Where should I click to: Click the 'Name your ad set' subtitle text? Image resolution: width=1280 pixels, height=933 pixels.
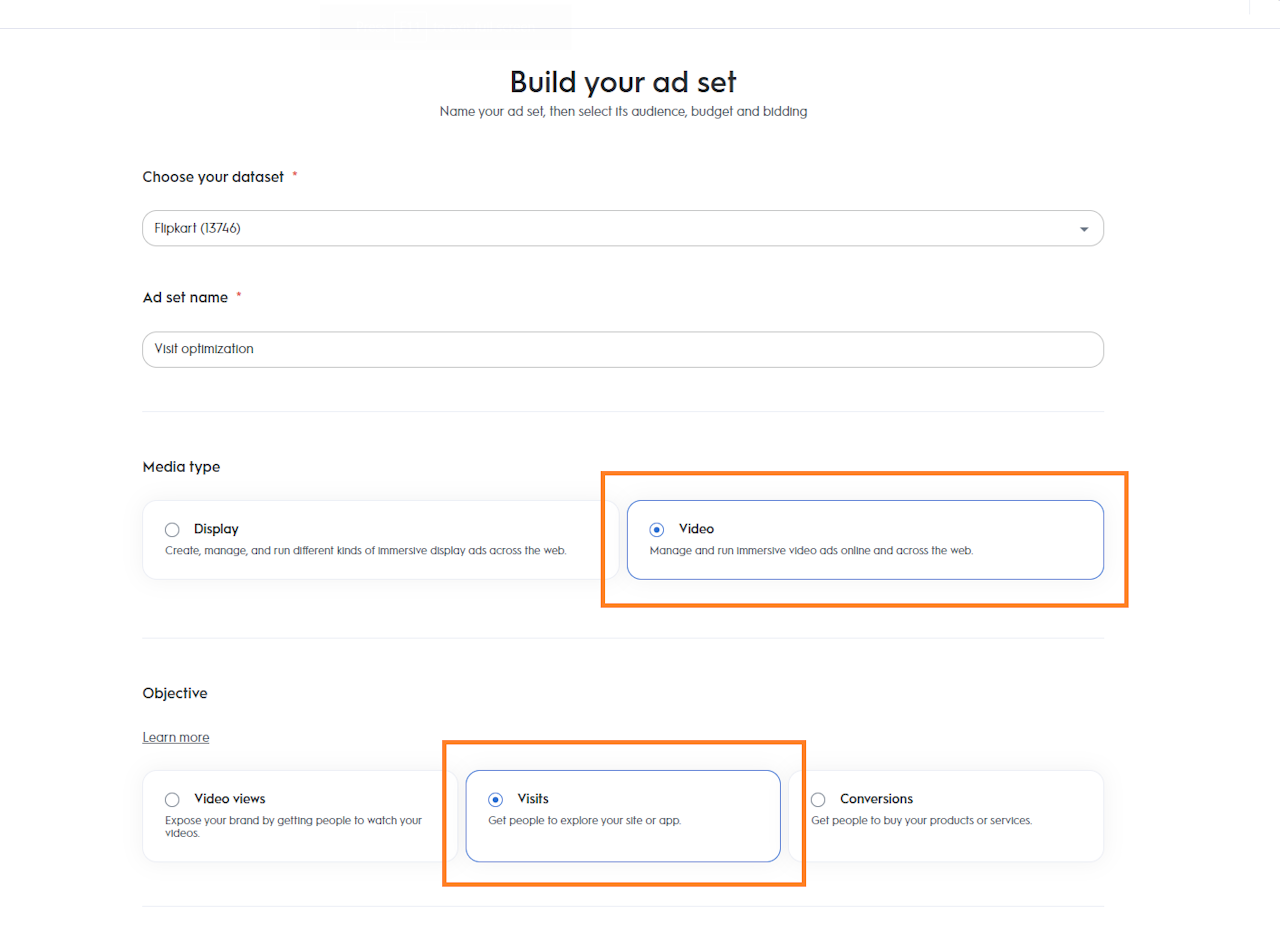tap(623, 112)
